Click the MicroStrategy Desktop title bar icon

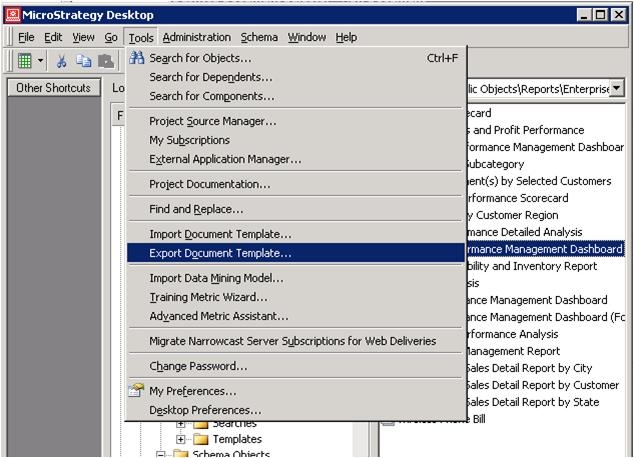click(x=12, y=14)
